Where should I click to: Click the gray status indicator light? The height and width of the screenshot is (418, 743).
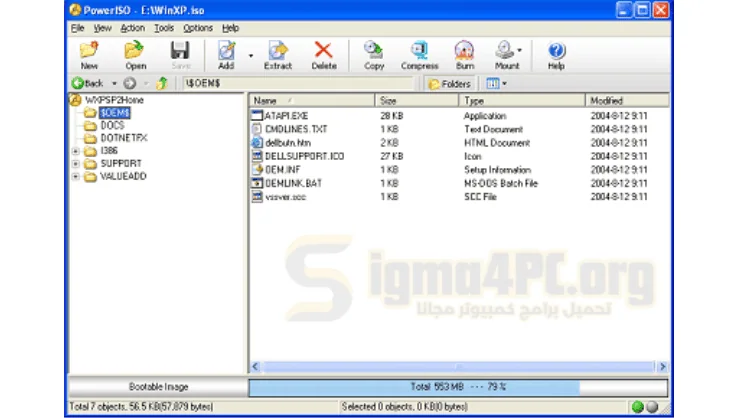[x=652, y=407]
